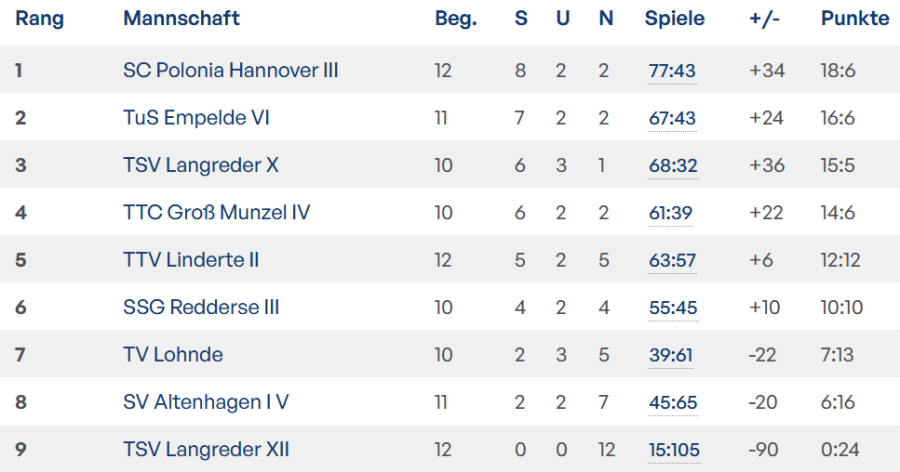Click the Punkte column header
Image resolution: width=900 pixels, height=472 pixels.
(x=854, y=19)
